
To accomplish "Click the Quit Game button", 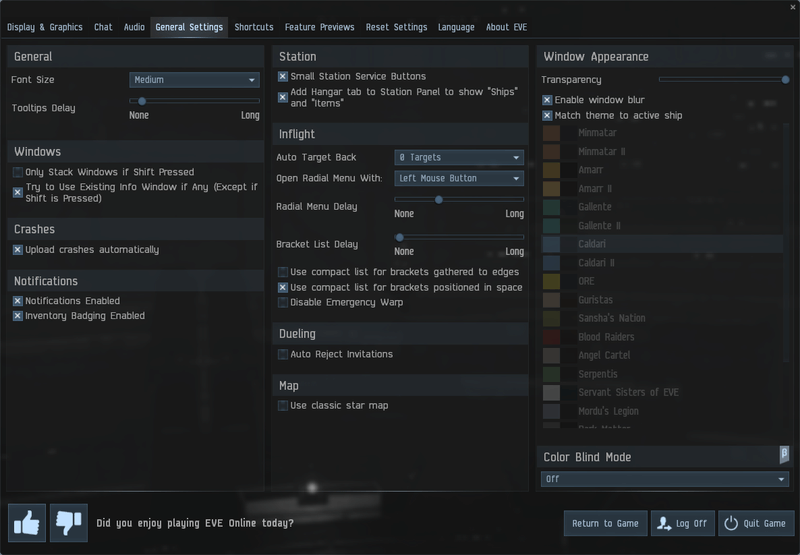I will click(x=757, y=523).
